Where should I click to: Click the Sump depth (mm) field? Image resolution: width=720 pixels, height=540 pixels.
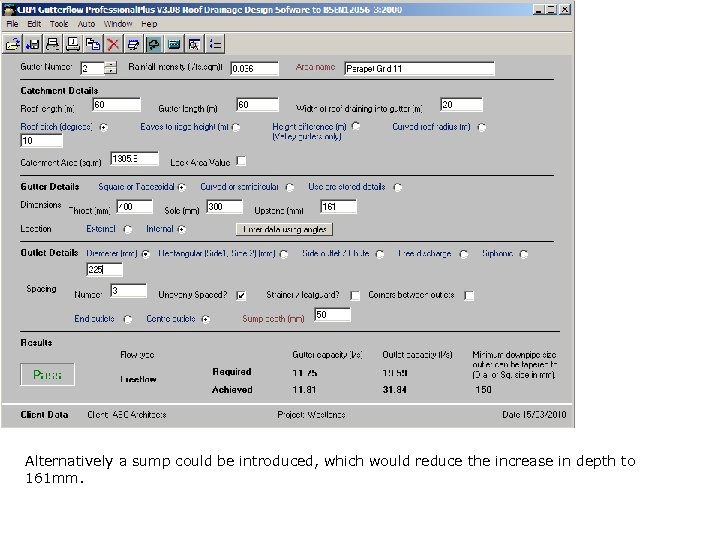click(x=332, y=315)
